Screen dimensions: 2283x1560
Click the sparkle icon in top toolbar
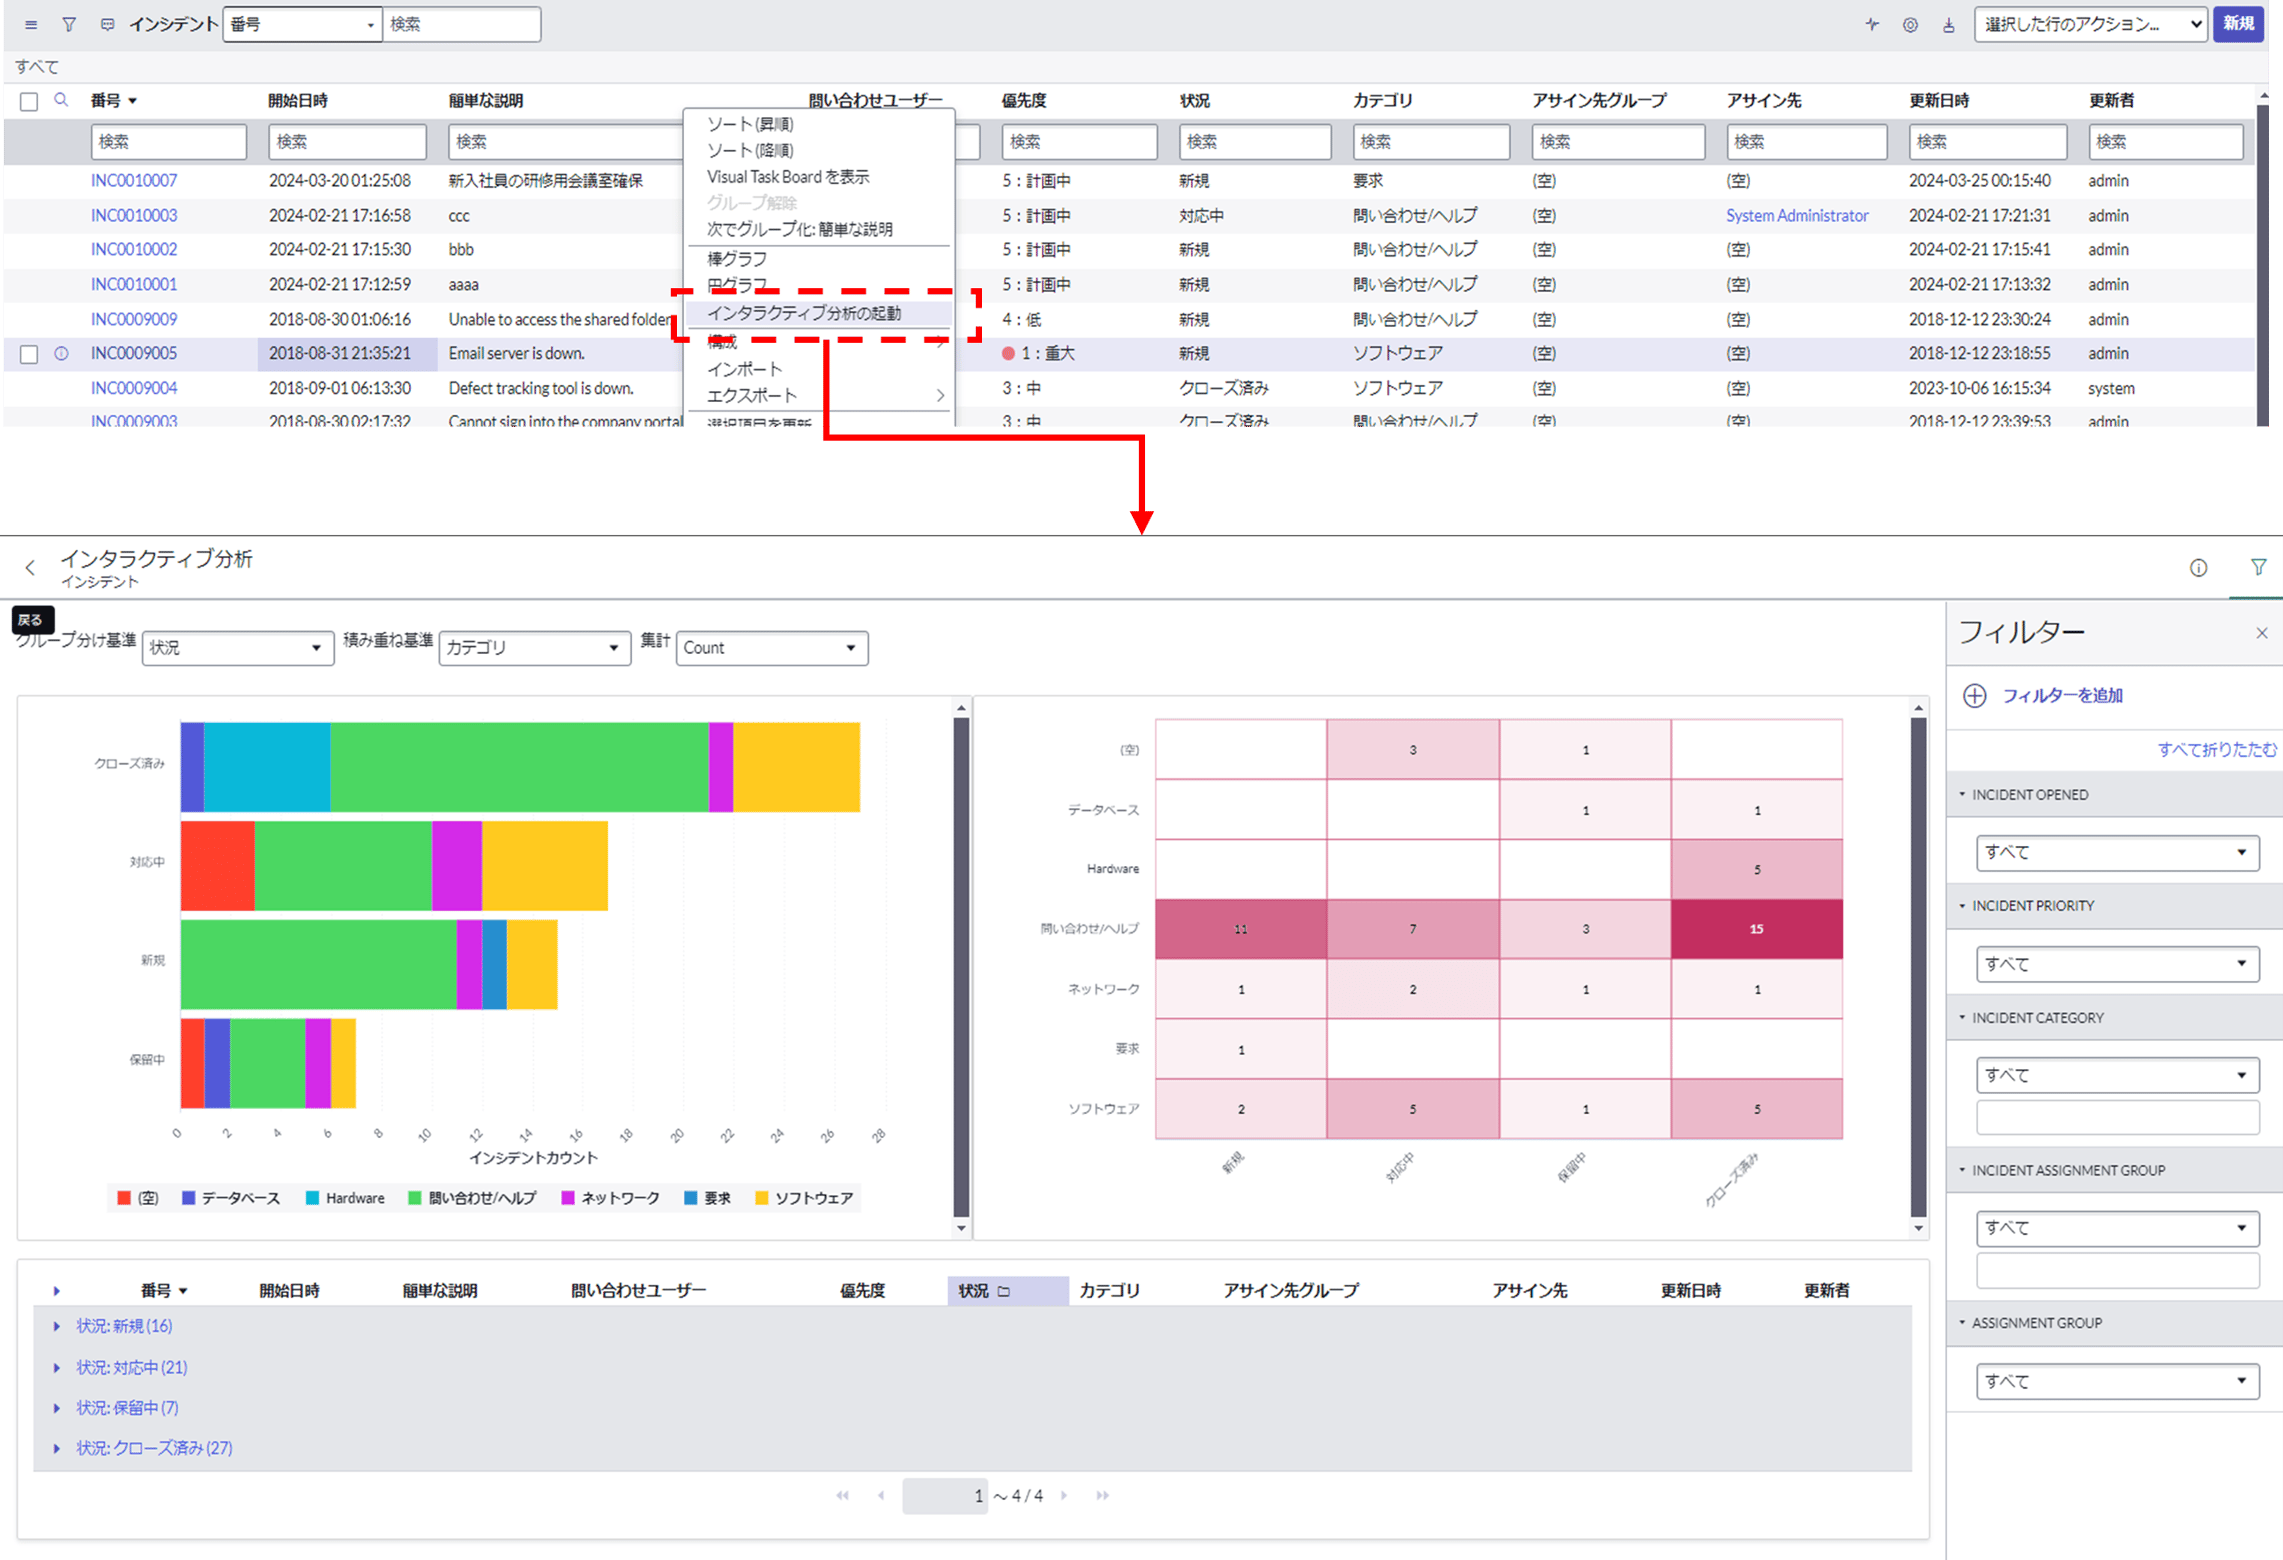pos(1872,25)
